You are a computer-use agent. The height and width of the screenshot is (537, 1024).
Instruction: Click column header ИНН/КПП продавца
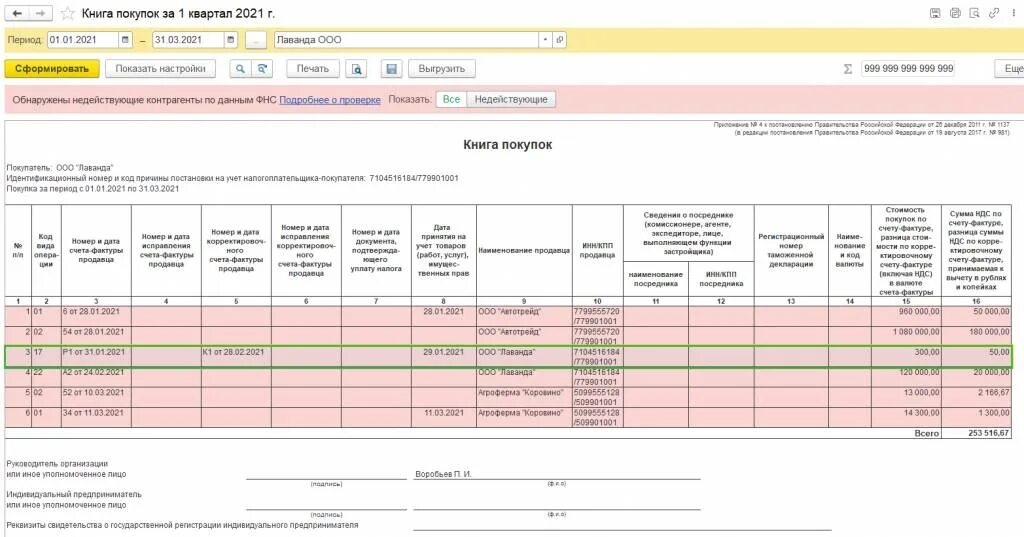(598, 251)
